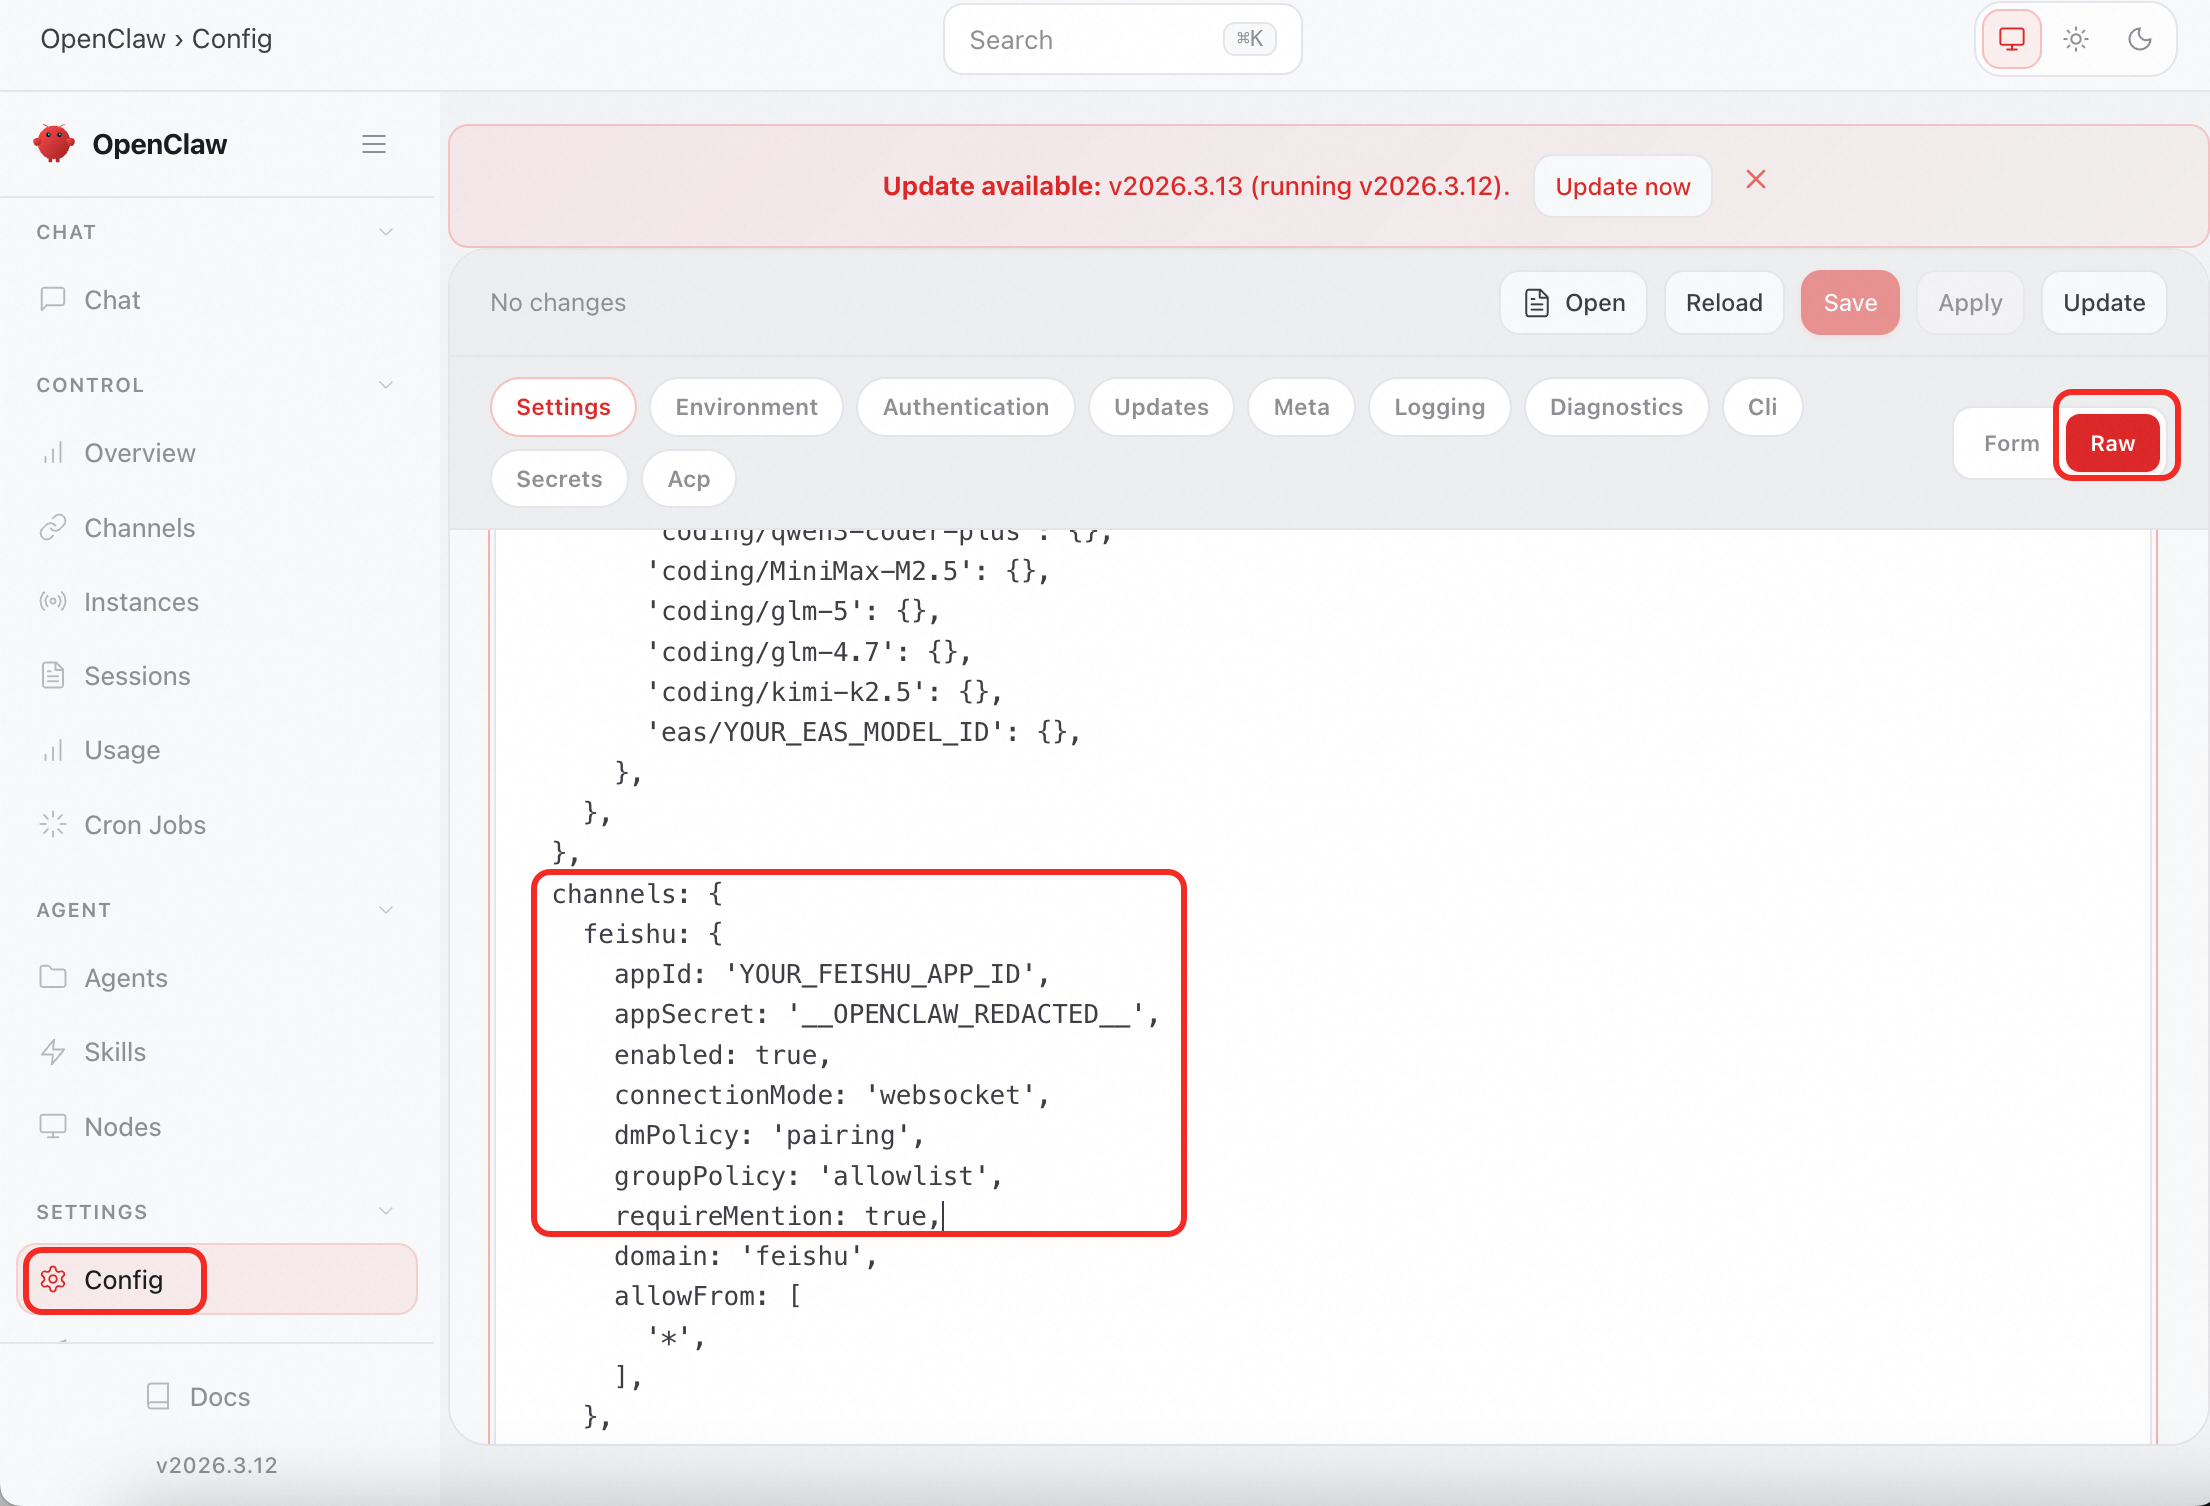2210x1506 pixels.
Task: Collapse the CONTROL sidebar section
Action: click(386, 385)
